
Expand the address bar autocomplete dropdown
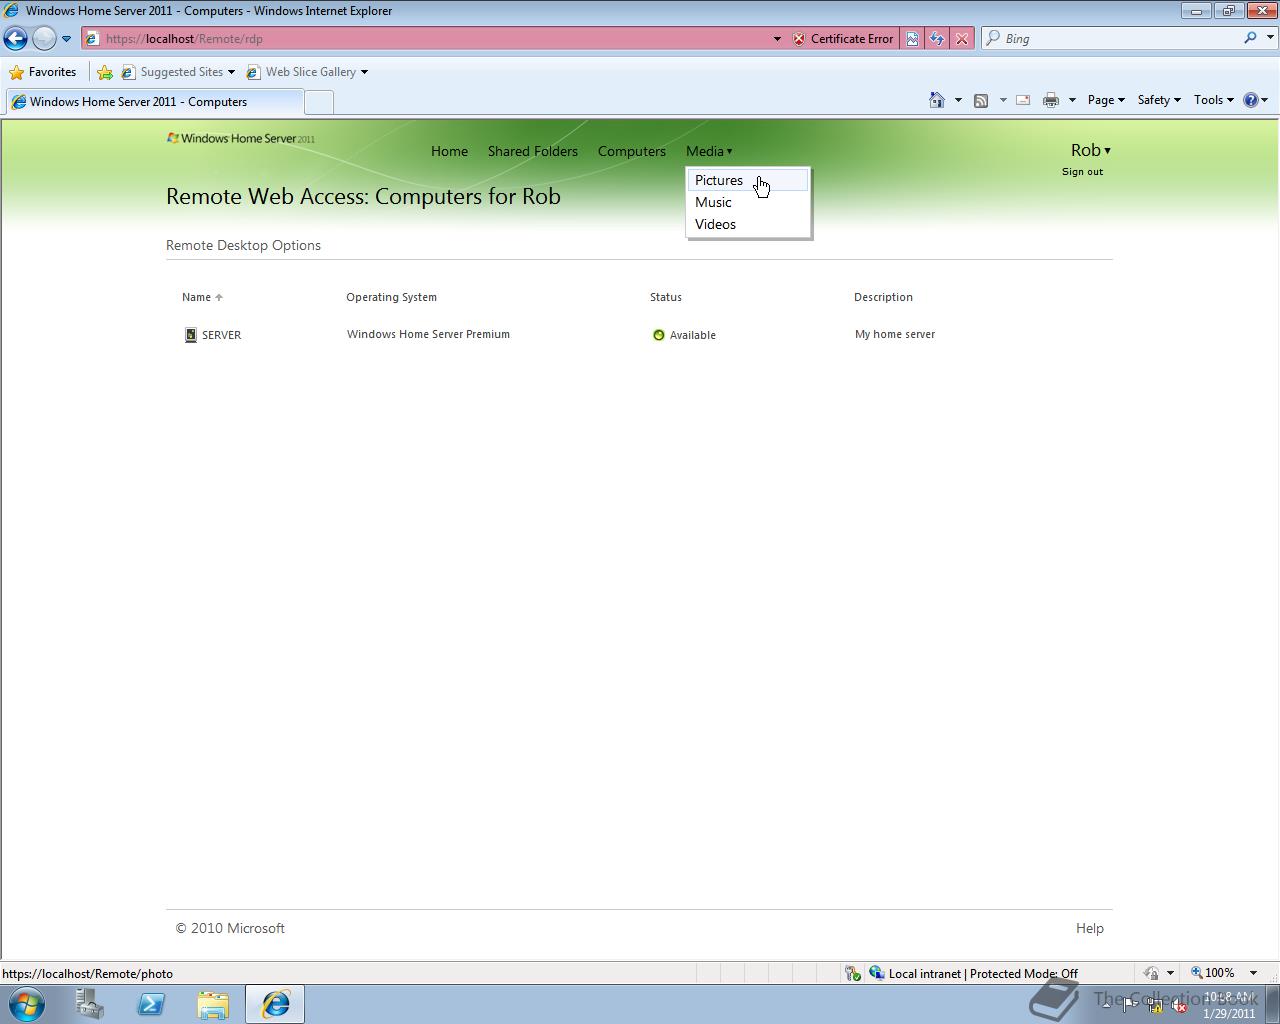point(777,39)
